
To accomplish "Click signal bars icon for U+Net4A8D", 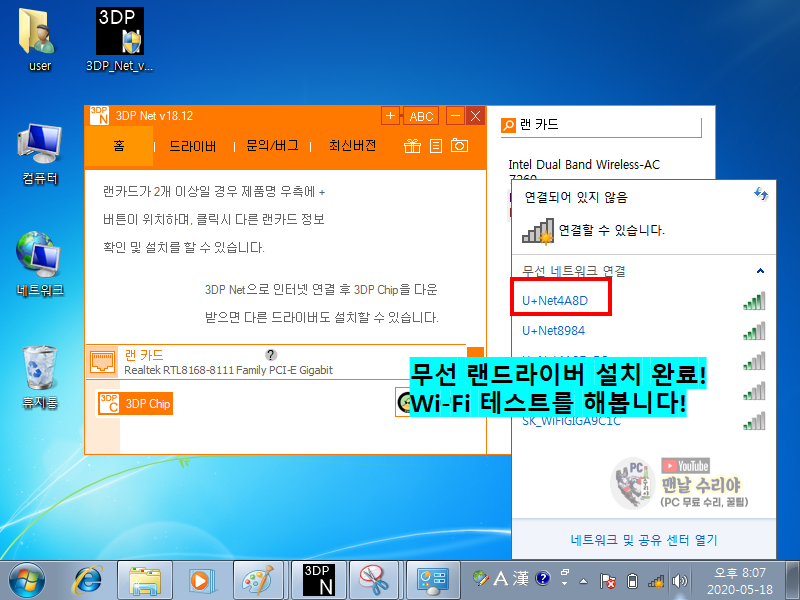I will [x=755, y=301].
